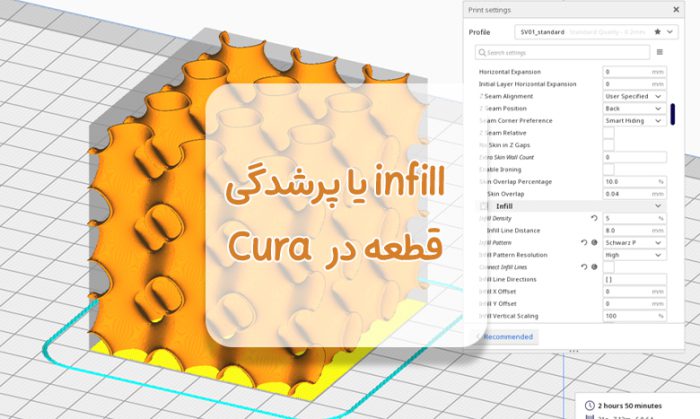The height and width of the screenshot is (419, 700).
Task: Open the settings visibility hamburger menu
Action: [659, 52]
